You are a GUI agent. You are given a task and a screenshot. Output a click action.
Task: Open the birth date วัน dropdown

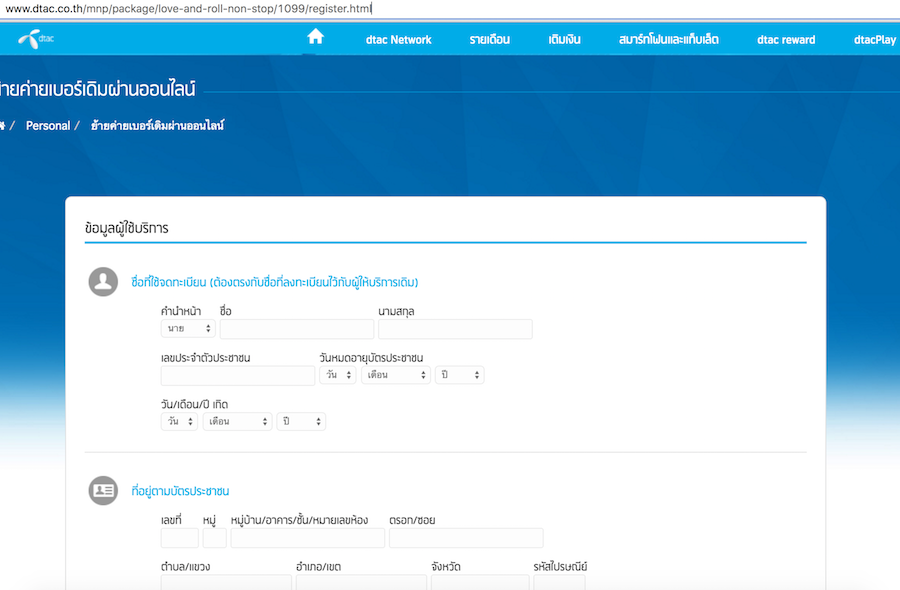[x=179, y=422]
